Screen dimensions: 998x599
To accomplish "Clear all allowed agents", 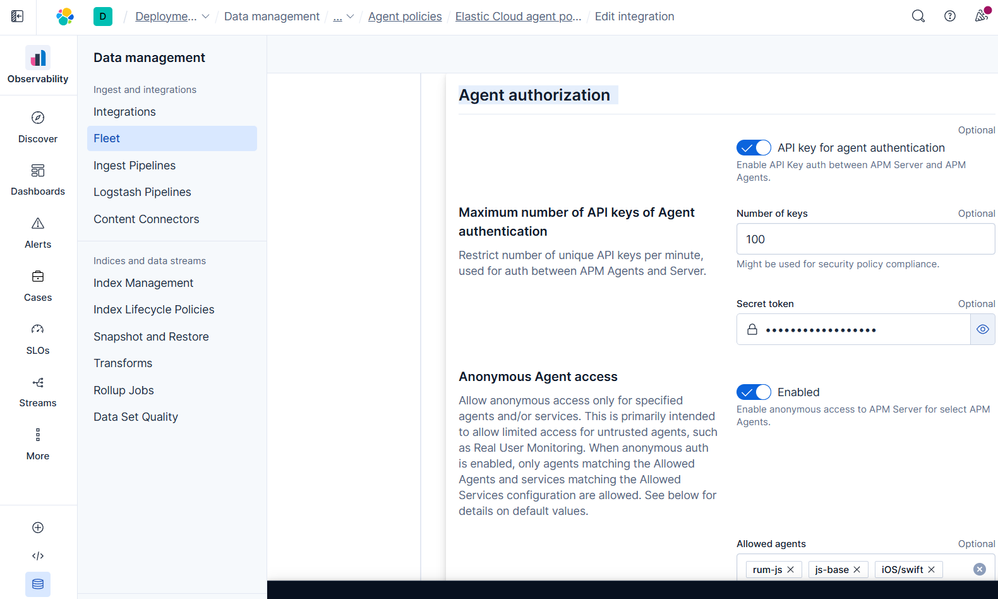I will [980, 569].
